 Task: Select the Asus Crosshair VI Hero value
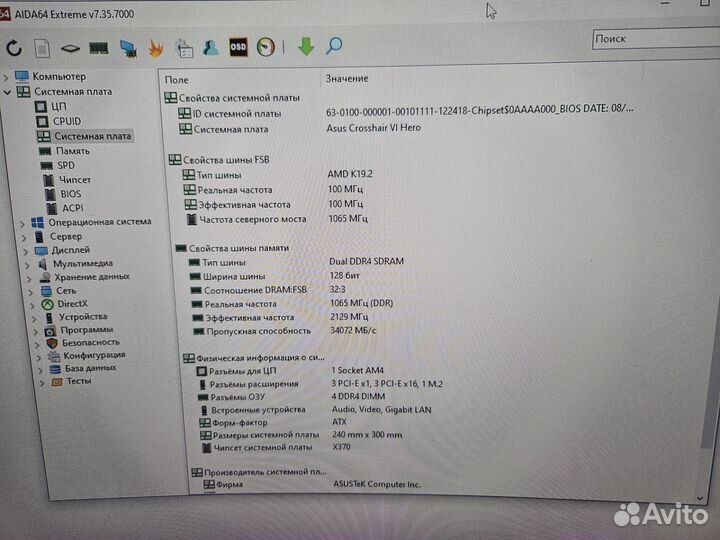(373, 128)
